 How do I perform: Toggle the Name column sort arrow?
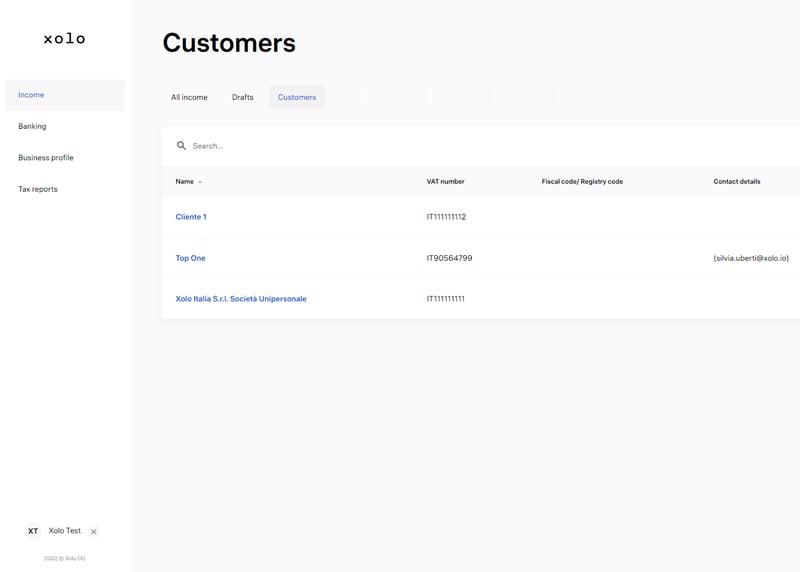200,182
